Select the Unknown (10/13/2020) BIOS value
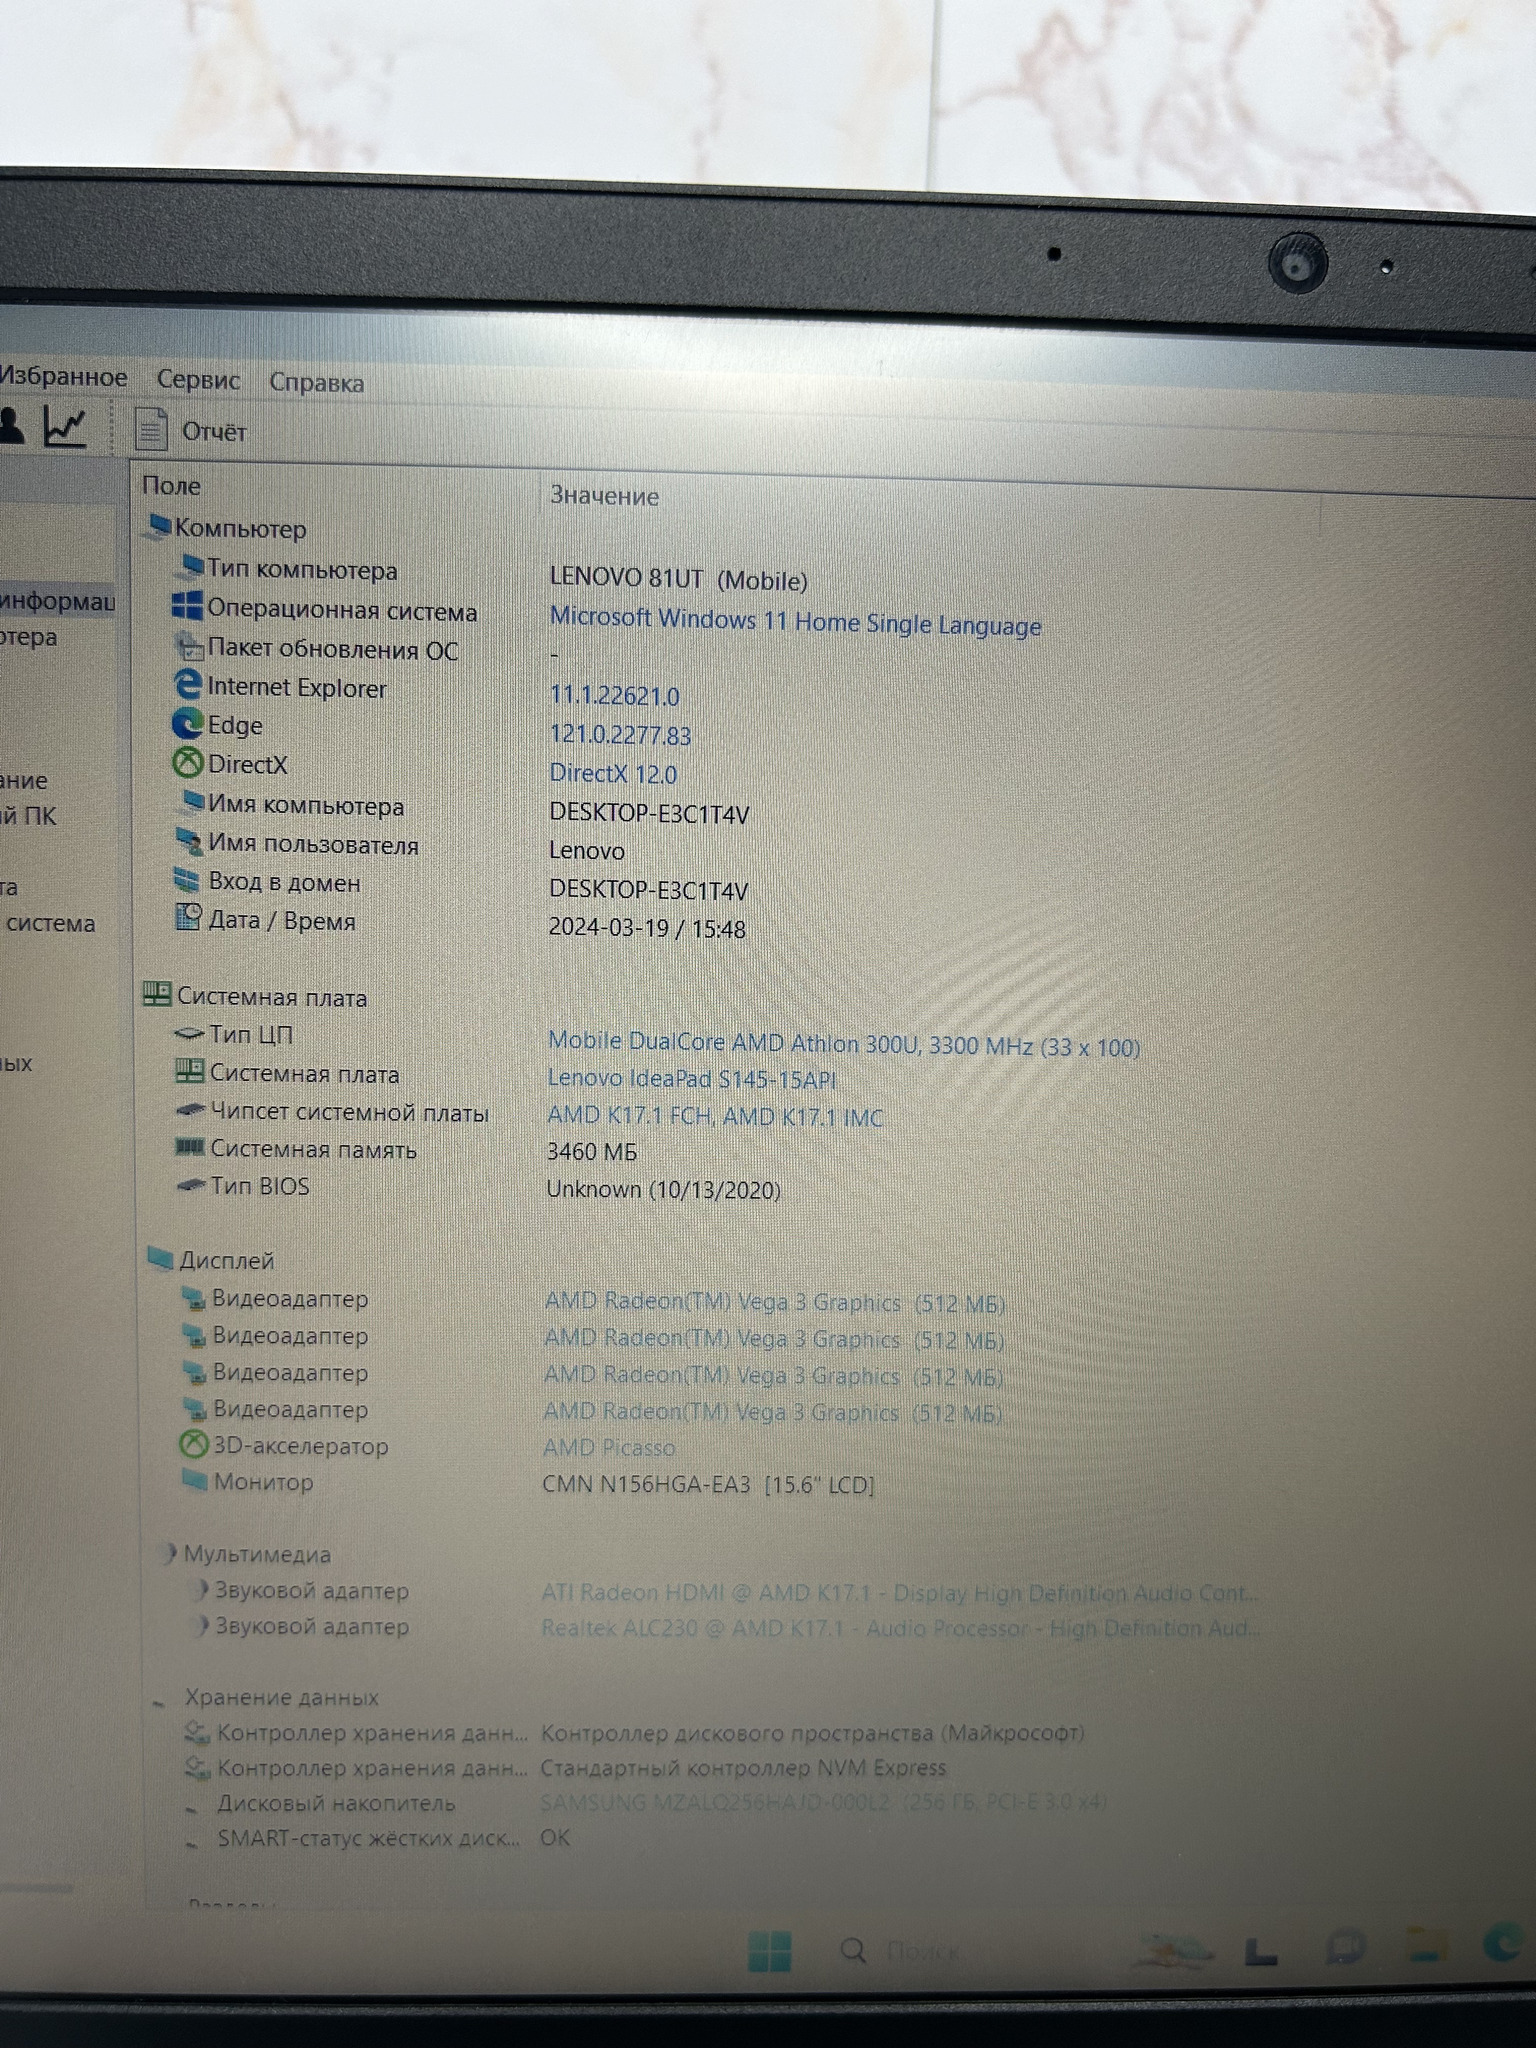Screen dimensions: 1536x2048 [663, 1189]
